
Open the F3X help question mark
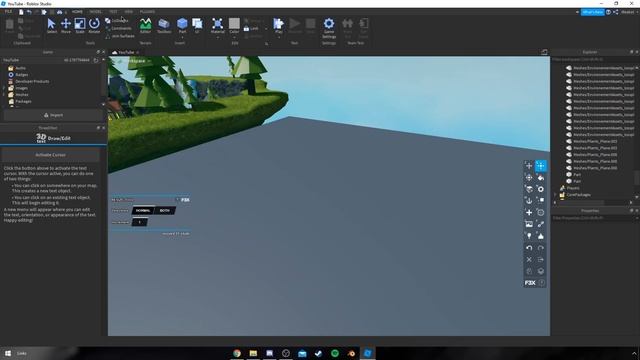tap(542, 282)
